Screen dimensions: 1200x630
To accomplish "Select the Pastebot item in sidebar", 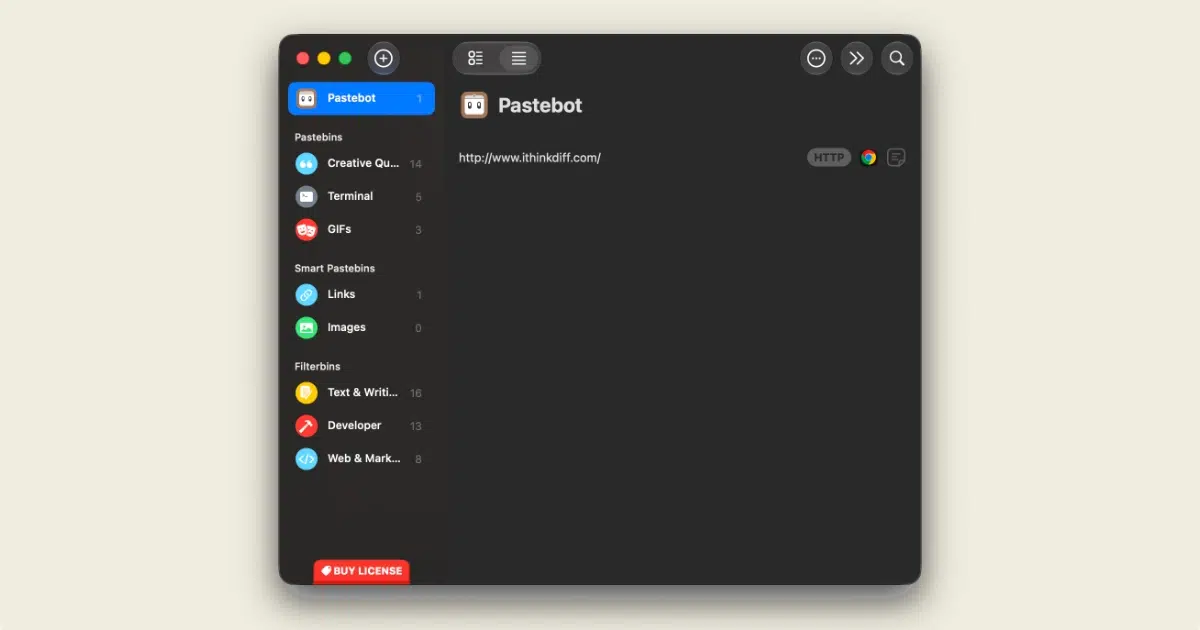I will (361, 98).
